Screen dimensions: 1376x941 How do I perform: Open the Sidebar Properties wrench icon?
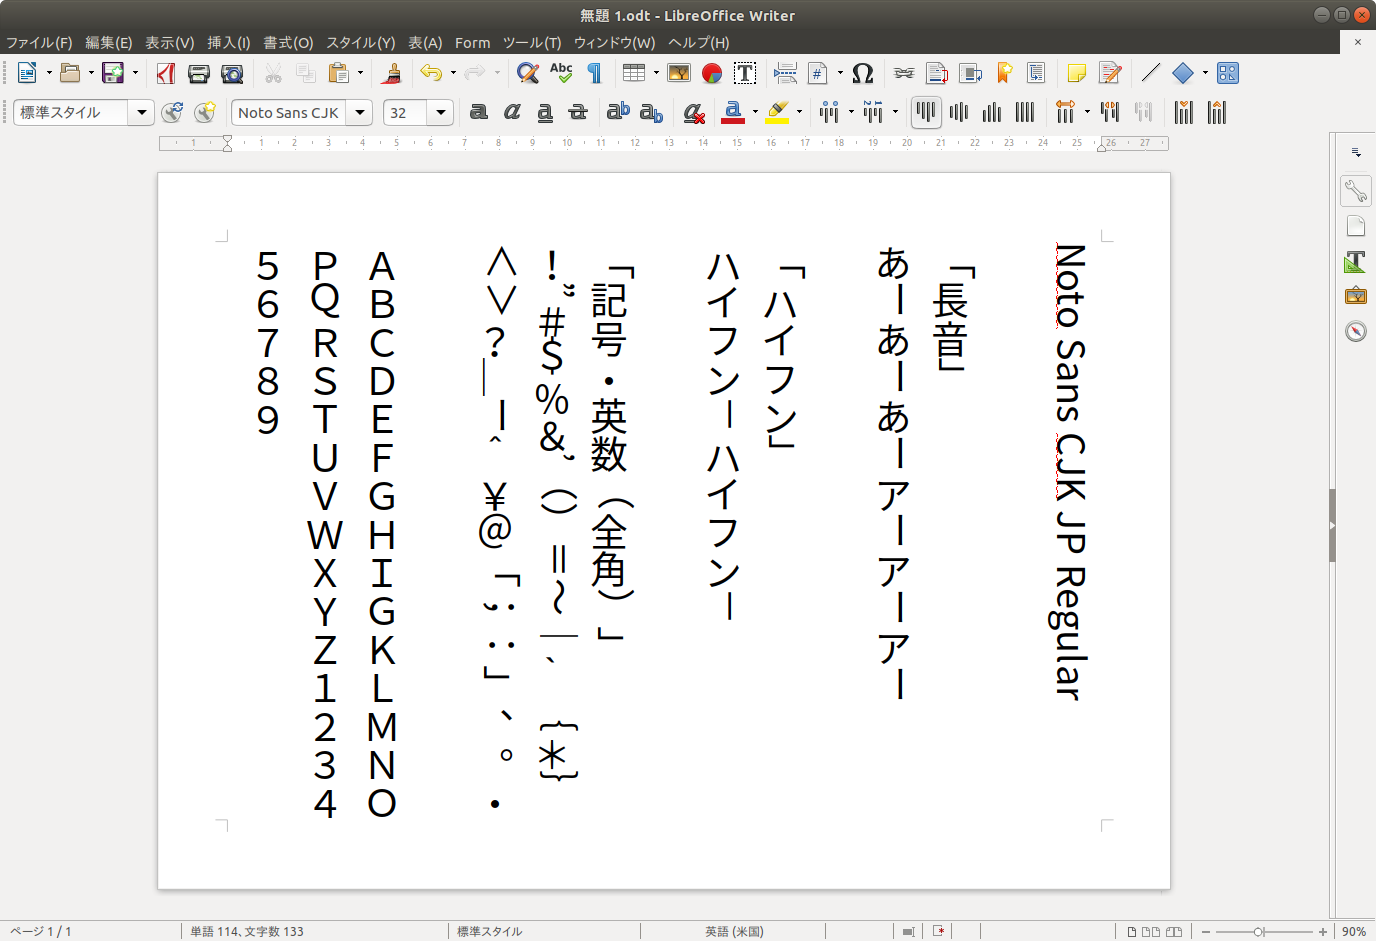pyautogui.click(x=1356, y=190)
